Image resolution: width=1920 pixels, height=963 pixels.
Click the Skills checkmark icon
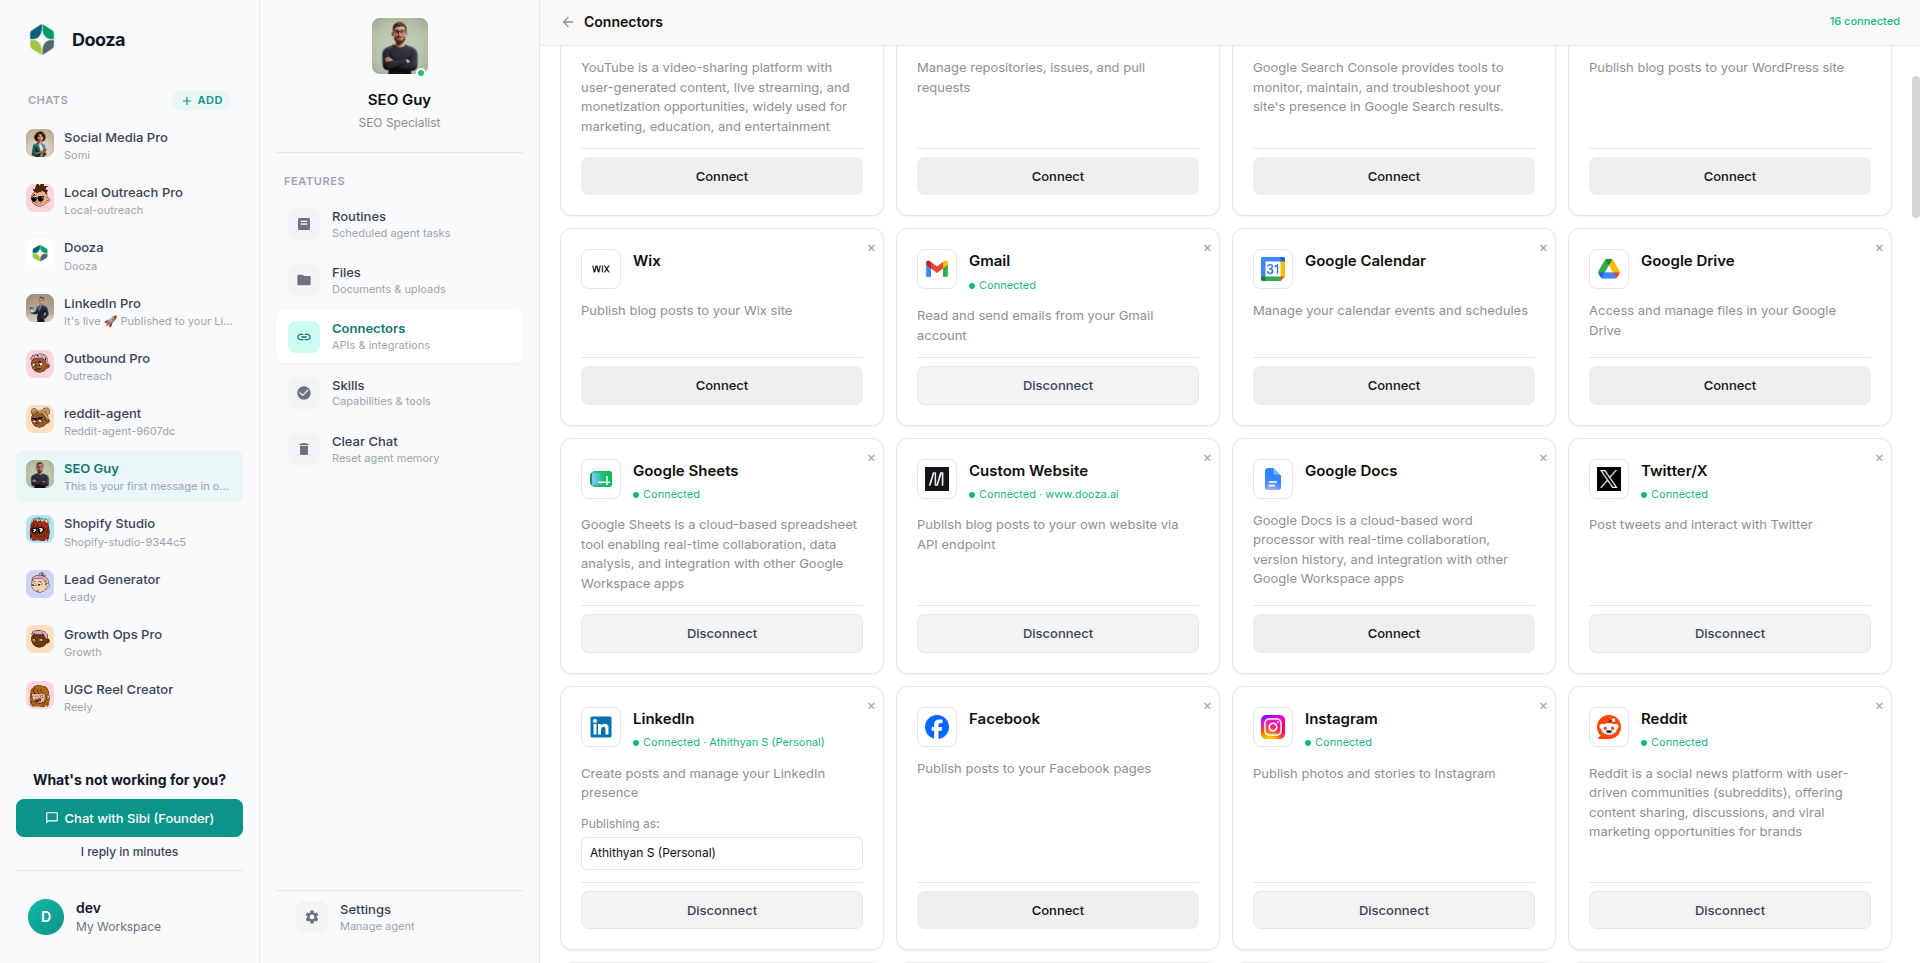pos(304,393)
